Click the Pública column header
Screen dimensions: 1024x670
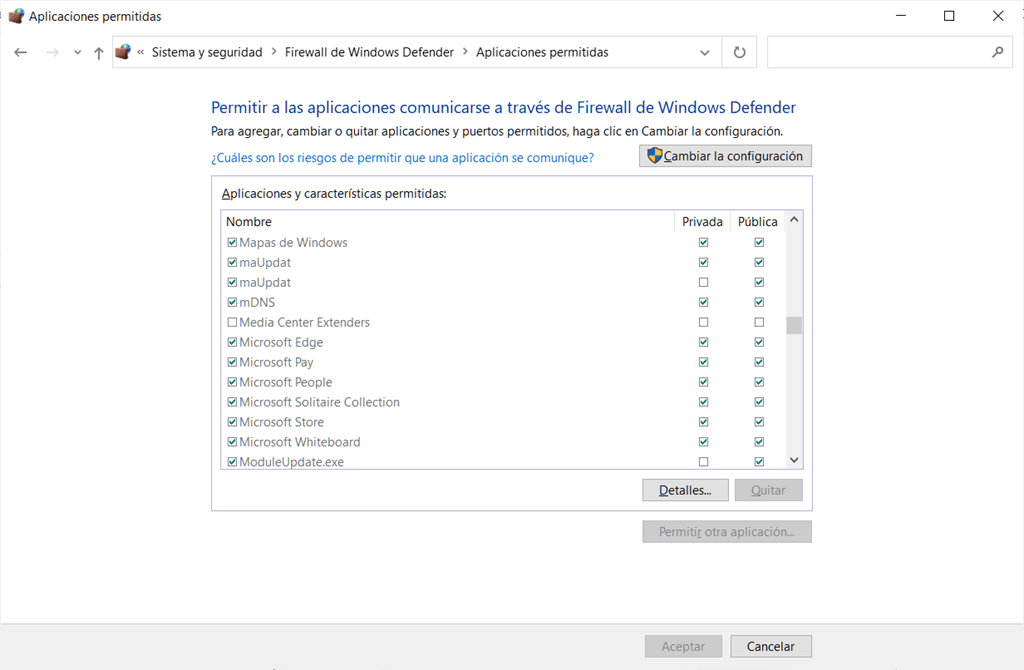pyautogui.click(x=758, y=221)
